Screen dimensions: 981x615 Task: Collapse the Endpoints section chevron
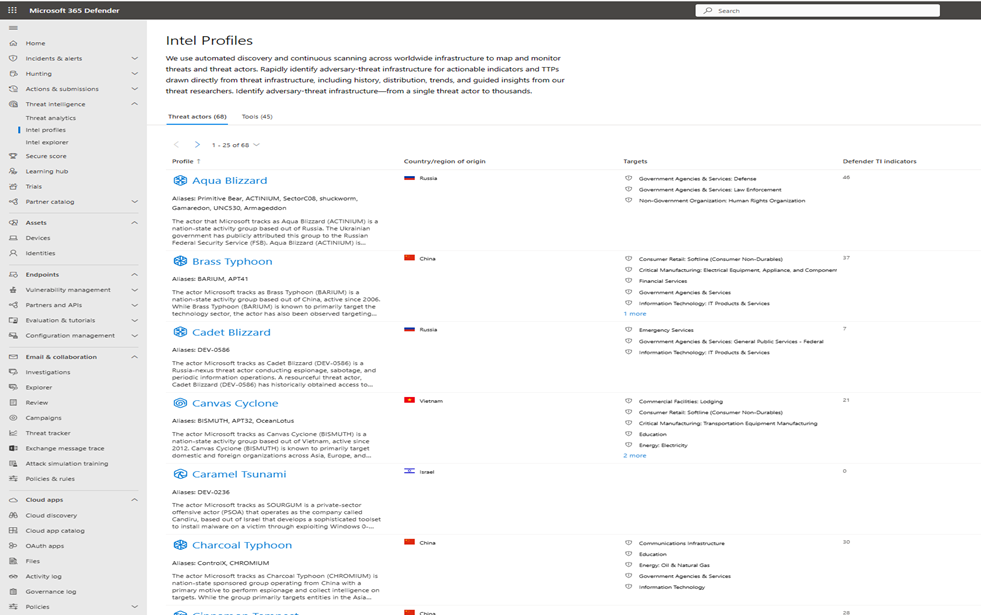135,275
